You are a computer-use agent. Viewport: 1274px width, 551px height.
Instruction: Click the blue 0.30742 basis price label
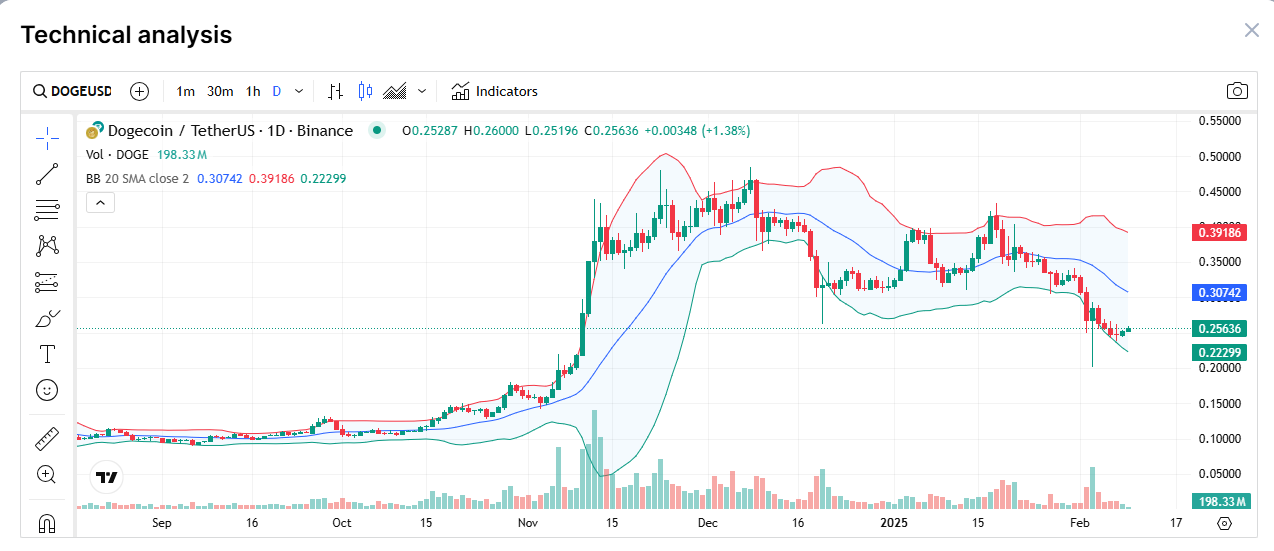[1218, 293]
